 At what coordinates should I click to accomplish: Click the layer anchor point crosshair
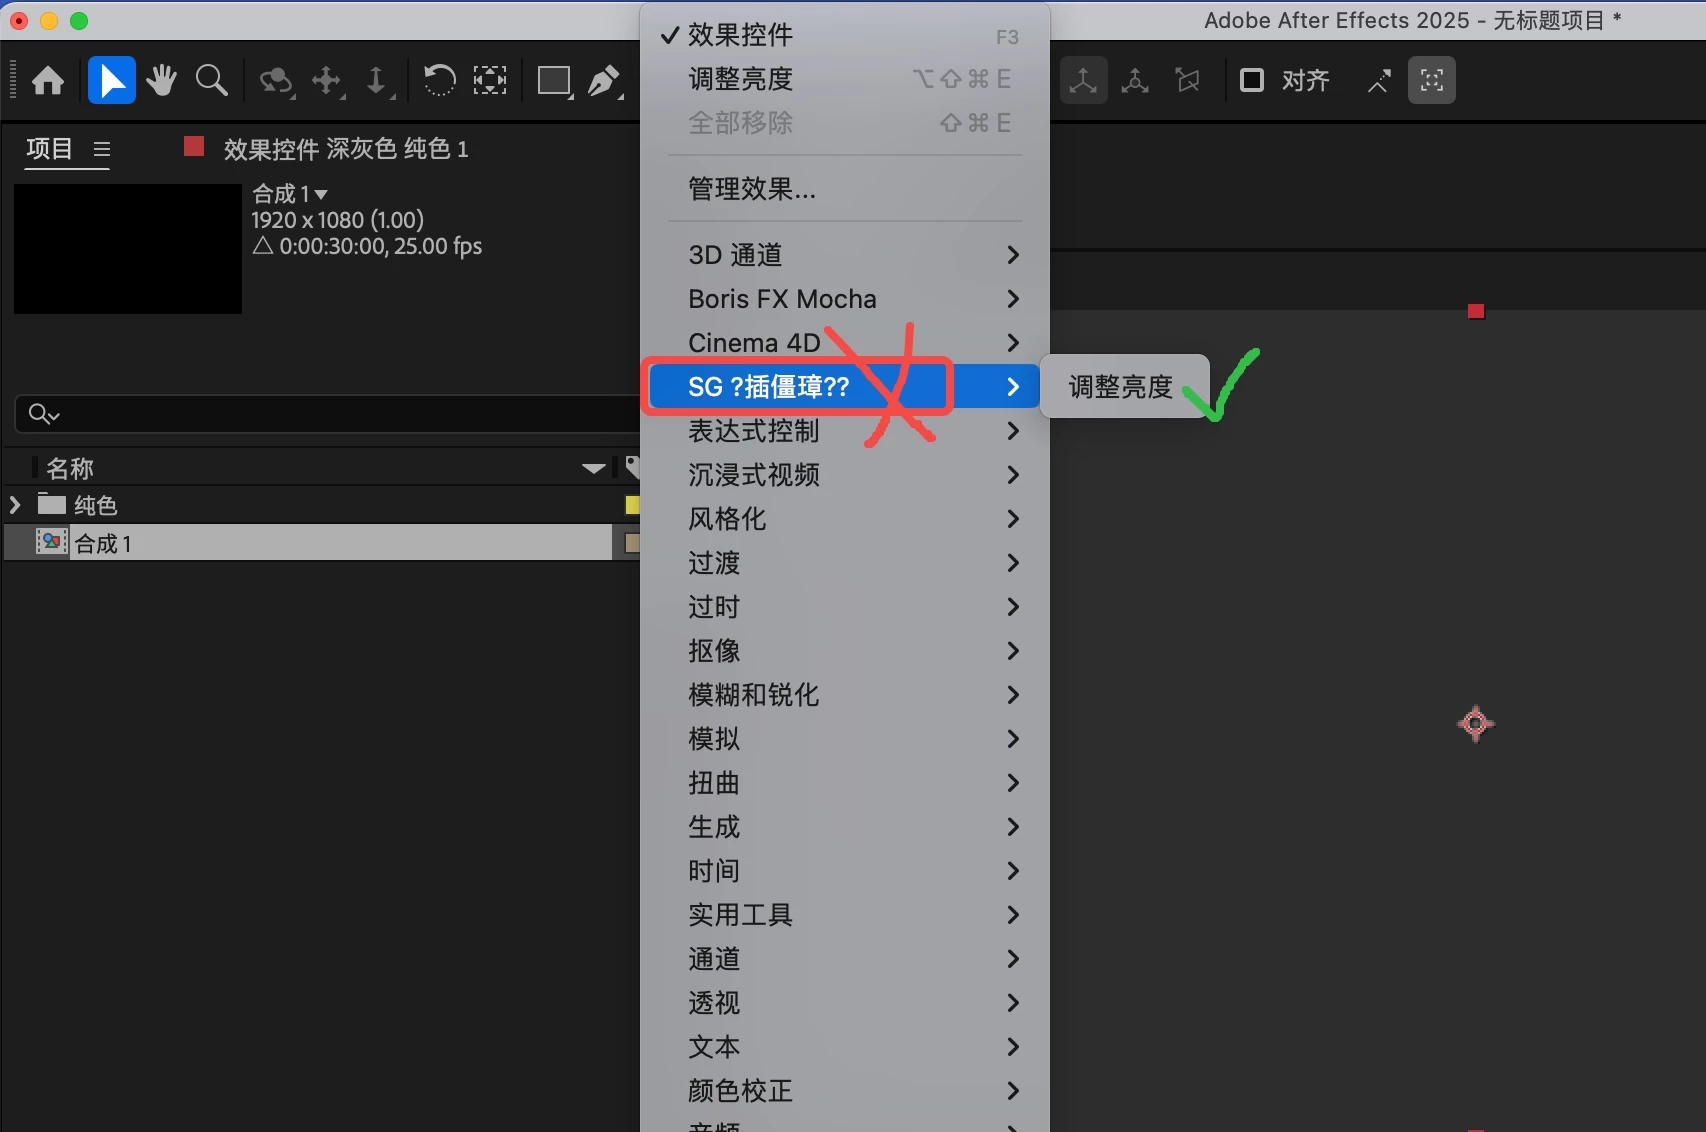tap(1476, 723)
